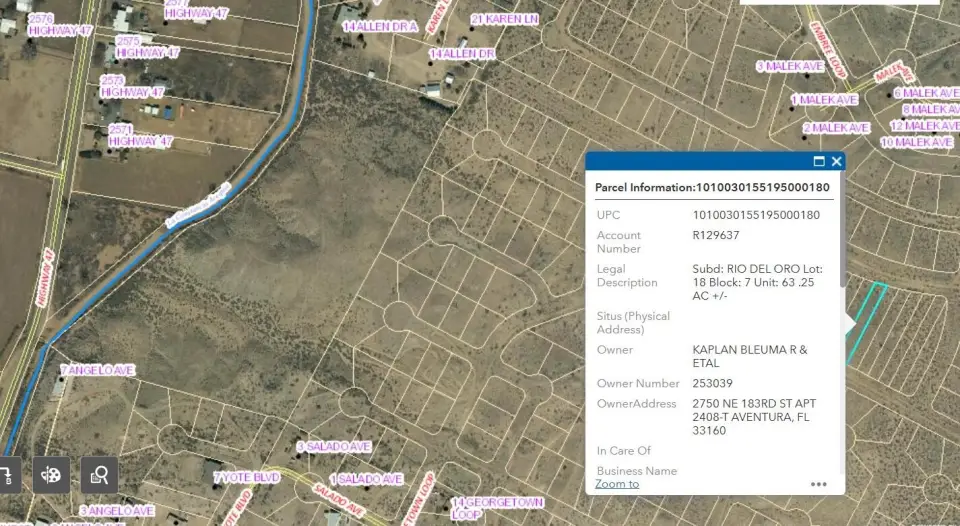Click the Parcel Information popup title
The width and height of the screenshot is (960, 526).
[712, 187]
